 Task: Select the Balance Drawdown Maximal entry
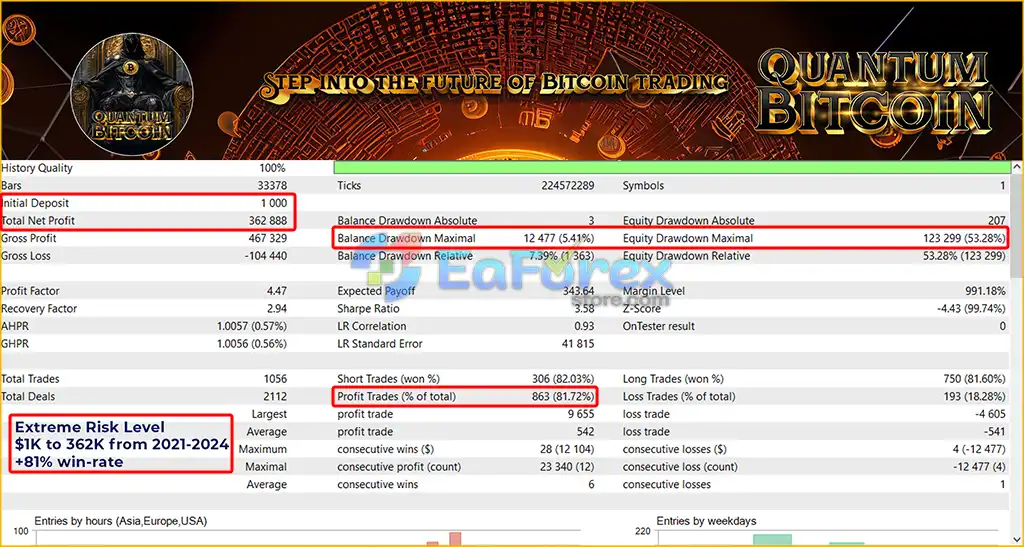pos(466,238)
